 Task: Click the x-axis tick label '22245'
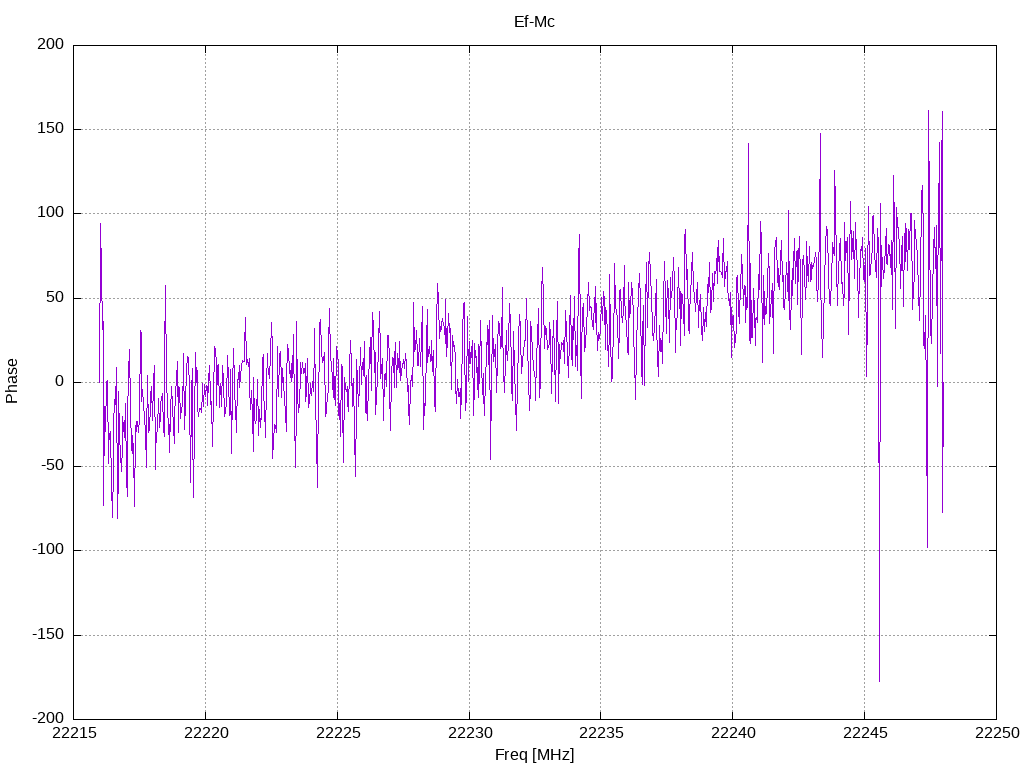(x=865, y=733)
